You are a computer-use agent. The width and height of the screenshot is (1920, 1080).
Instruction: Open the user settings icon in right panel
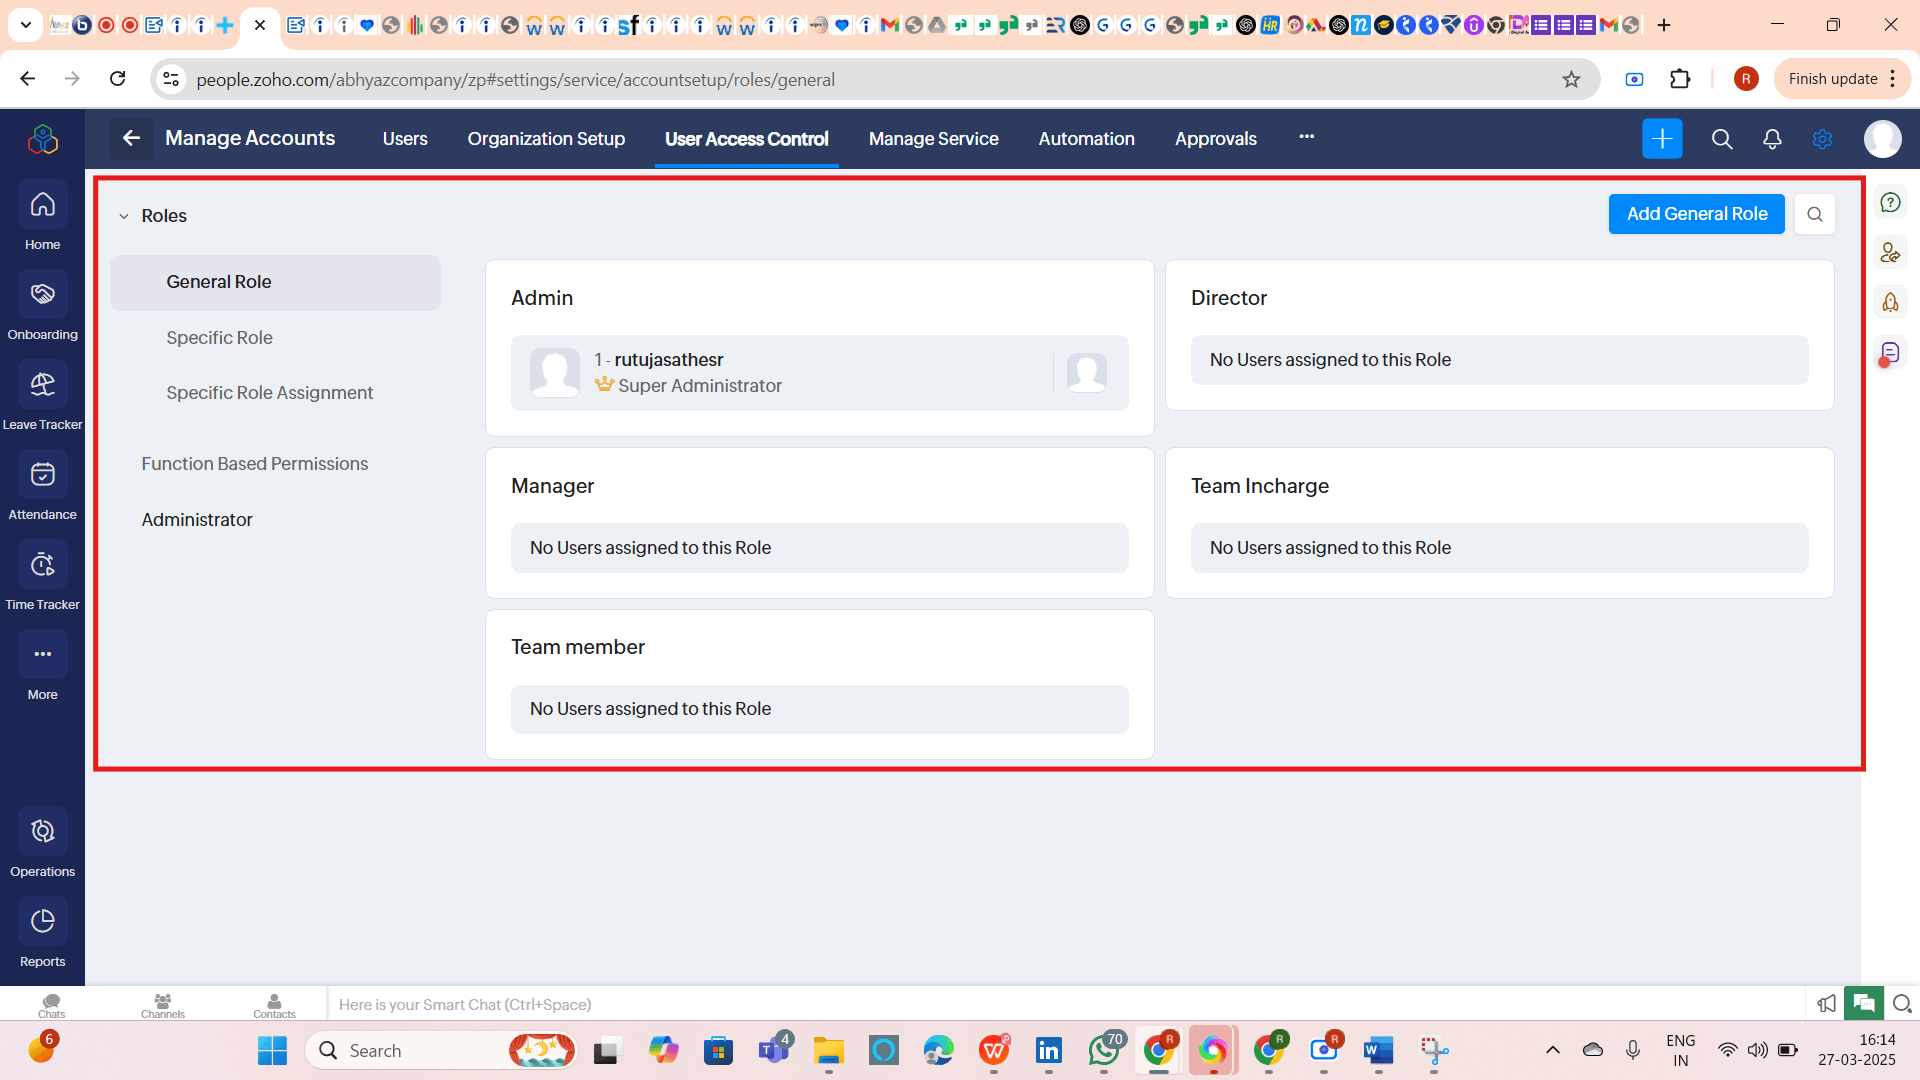point(1890,253)
